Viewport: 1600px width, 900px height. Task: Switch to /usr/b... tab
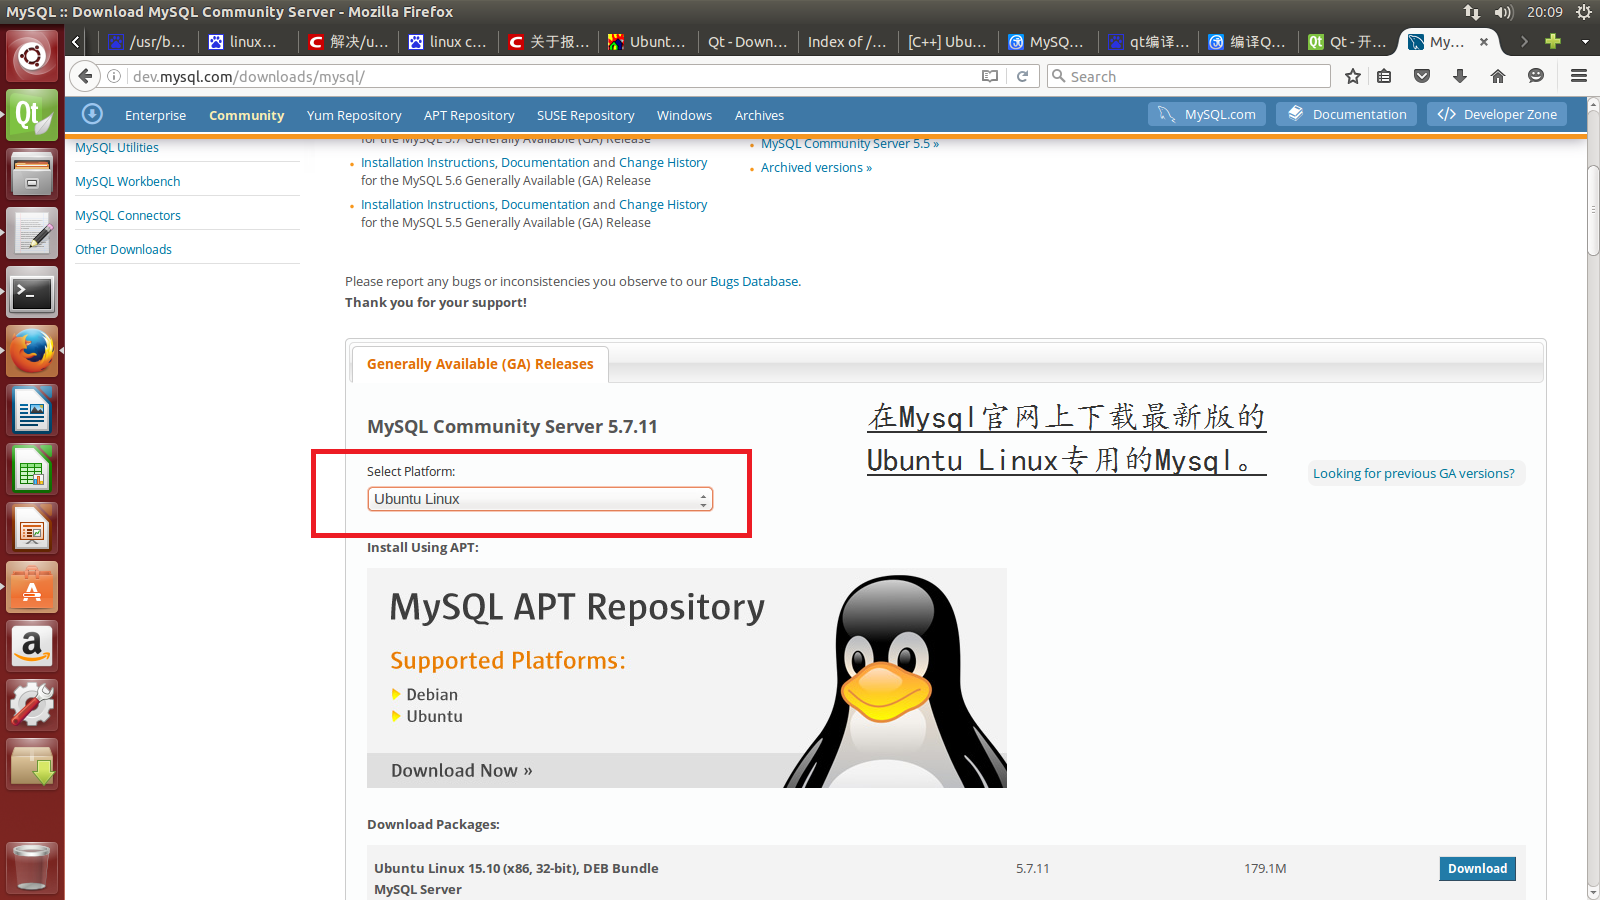tap(147, 41)
